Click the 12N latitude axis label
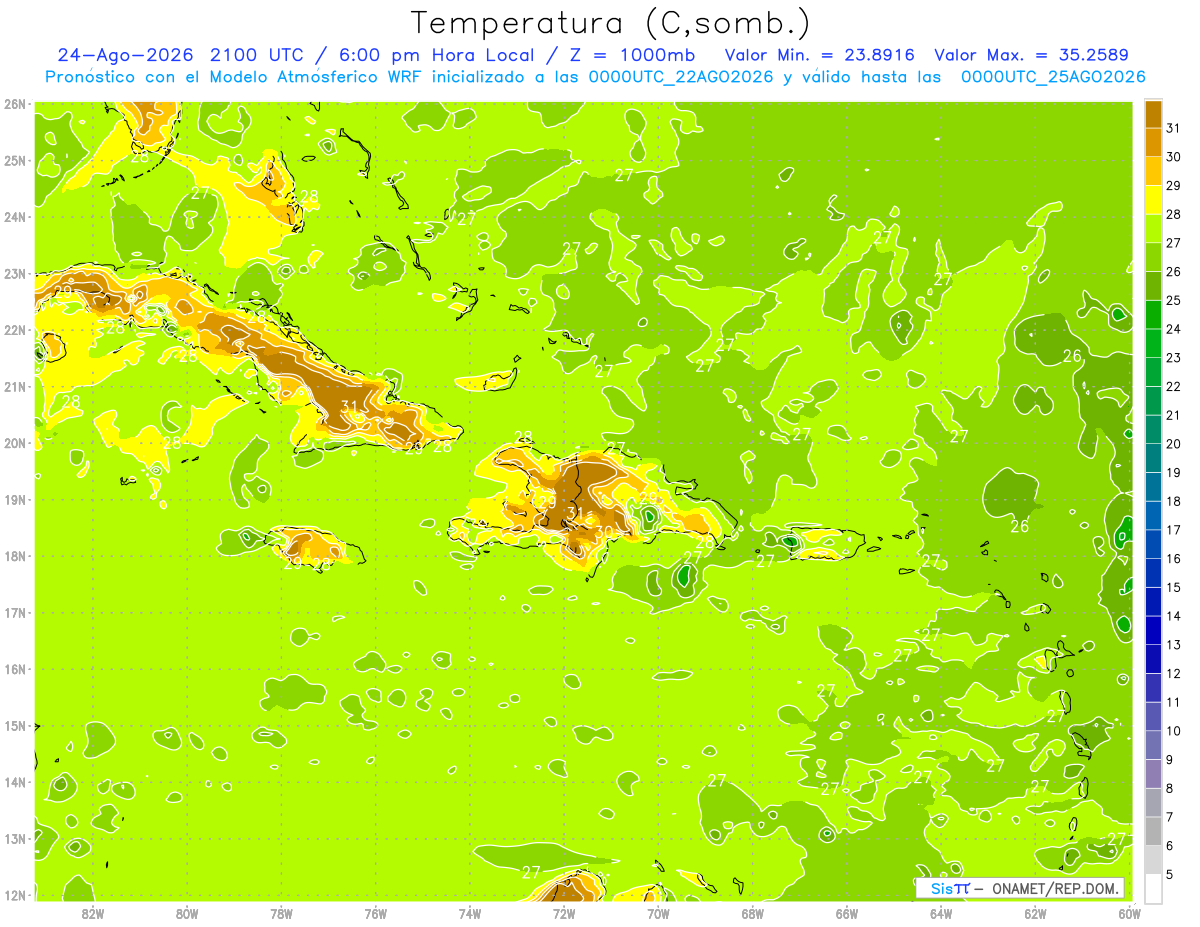This screenshot has width=1200, height=927. [x=14, y=895]
